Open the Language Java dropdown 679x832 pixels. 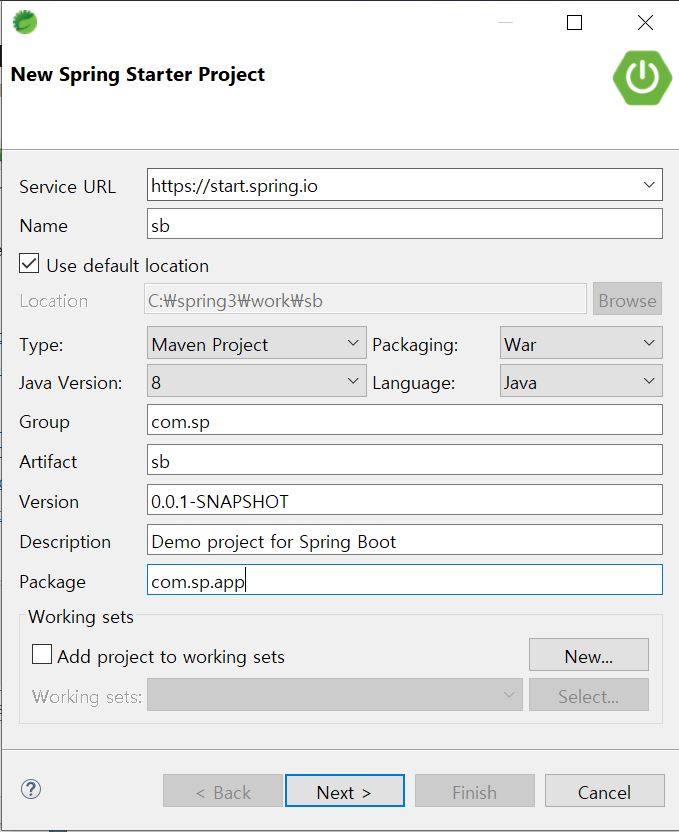click(581, 381)
